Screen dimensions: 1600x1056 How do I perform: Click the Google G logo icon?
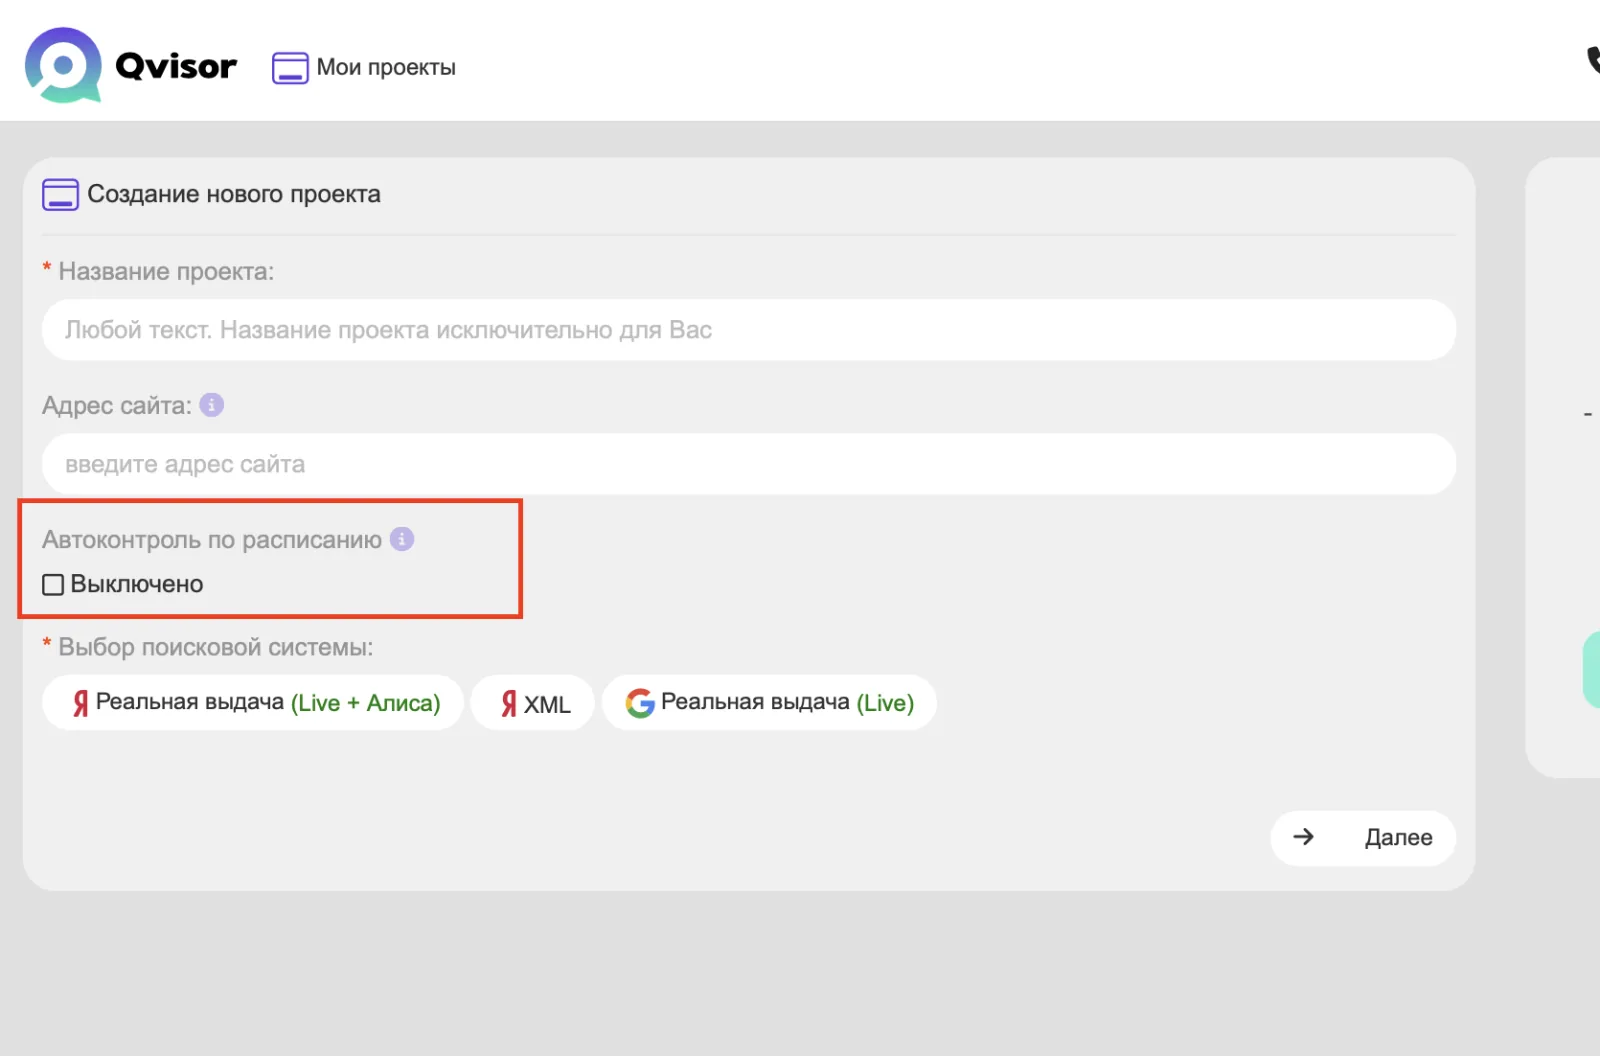tap(640, 703)
